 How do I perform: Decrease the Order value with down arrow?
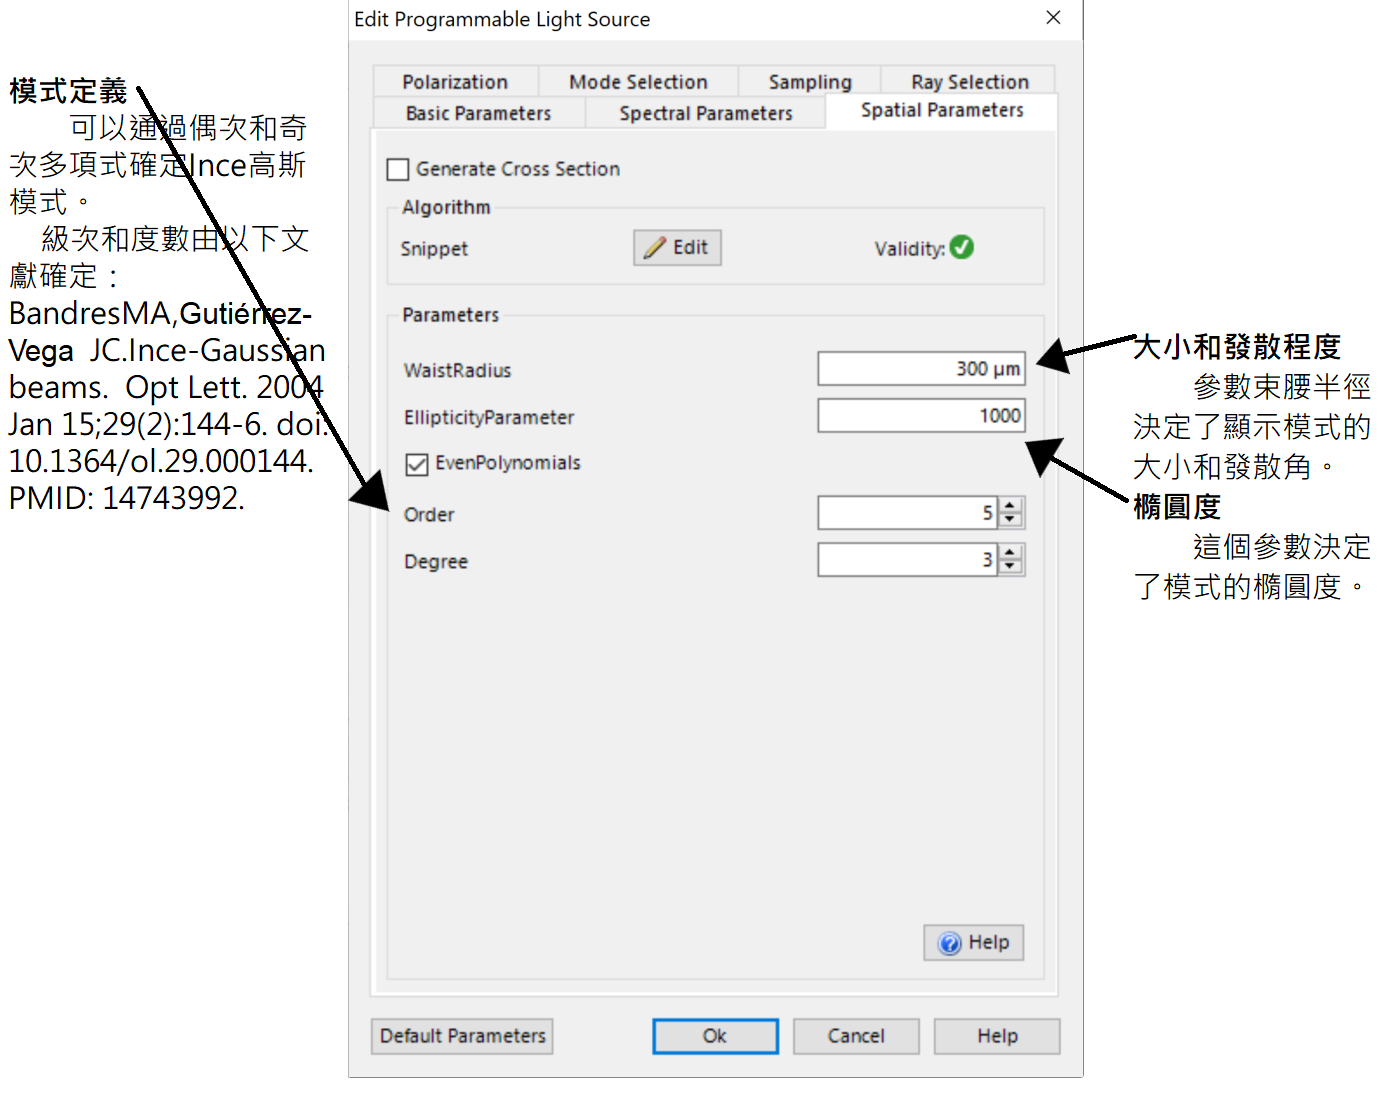tap(1011, 520)
